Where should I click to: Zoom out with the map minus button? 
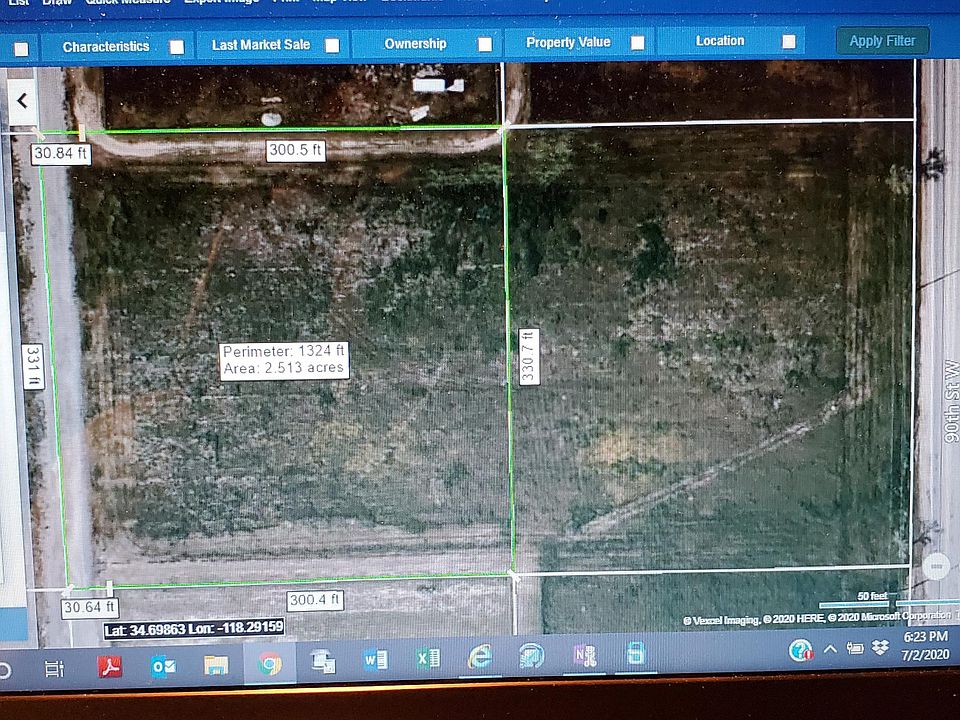[936, 566]
